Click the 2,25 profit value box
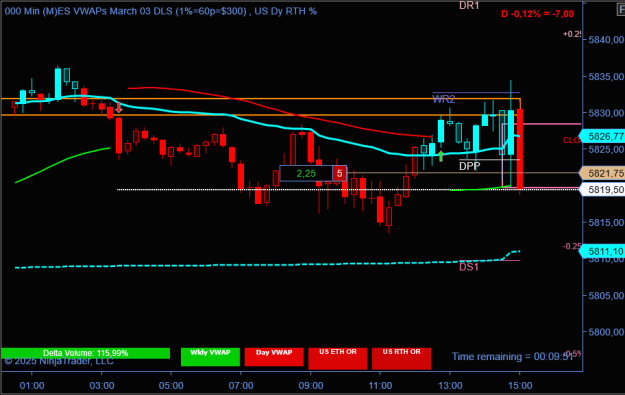625x395 pixels. point(306,173)
